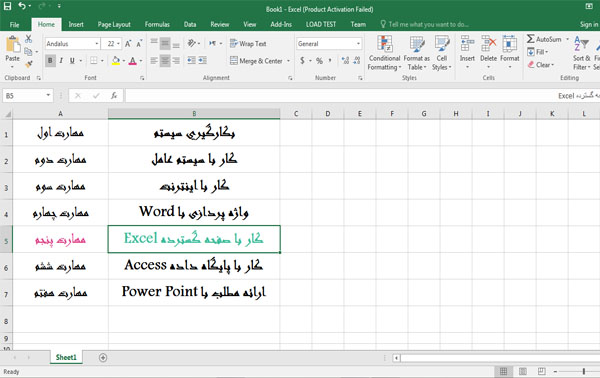Cut selection with the scissors icon

pyautogui.click(x=28, y=39)
